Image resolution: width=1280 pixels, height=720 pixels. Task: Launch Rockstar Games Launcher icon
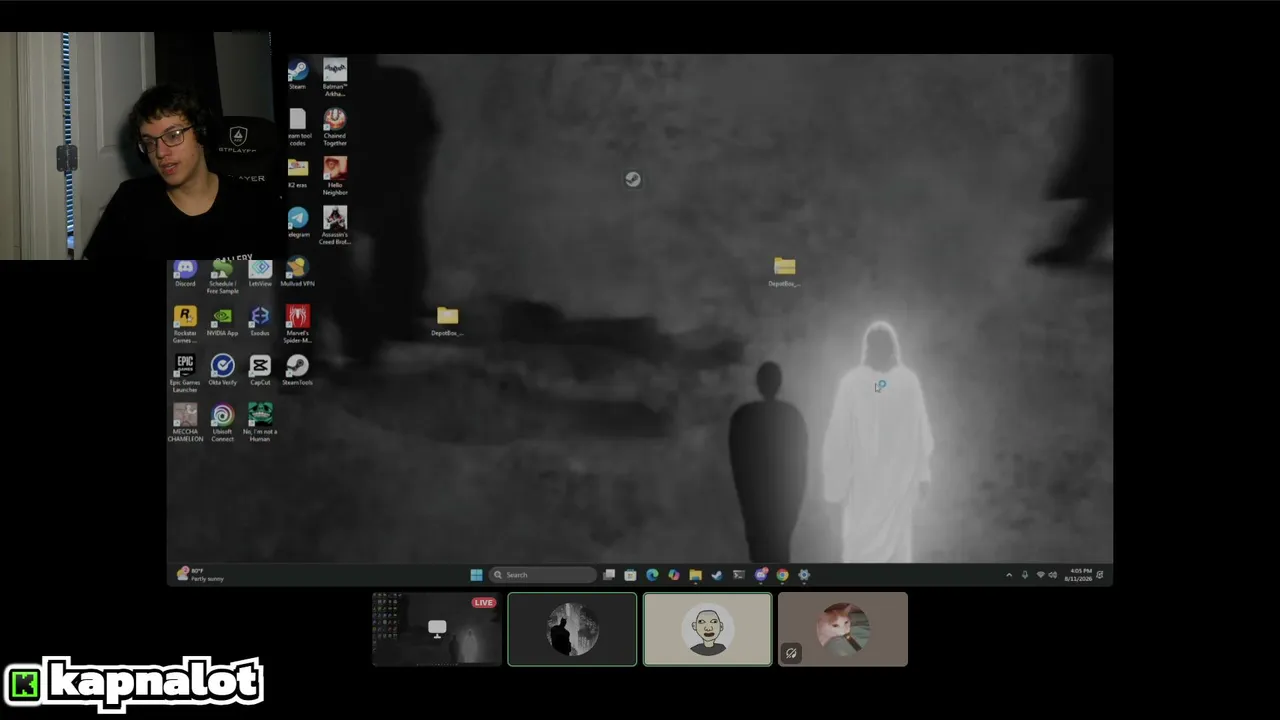[185, 325]
